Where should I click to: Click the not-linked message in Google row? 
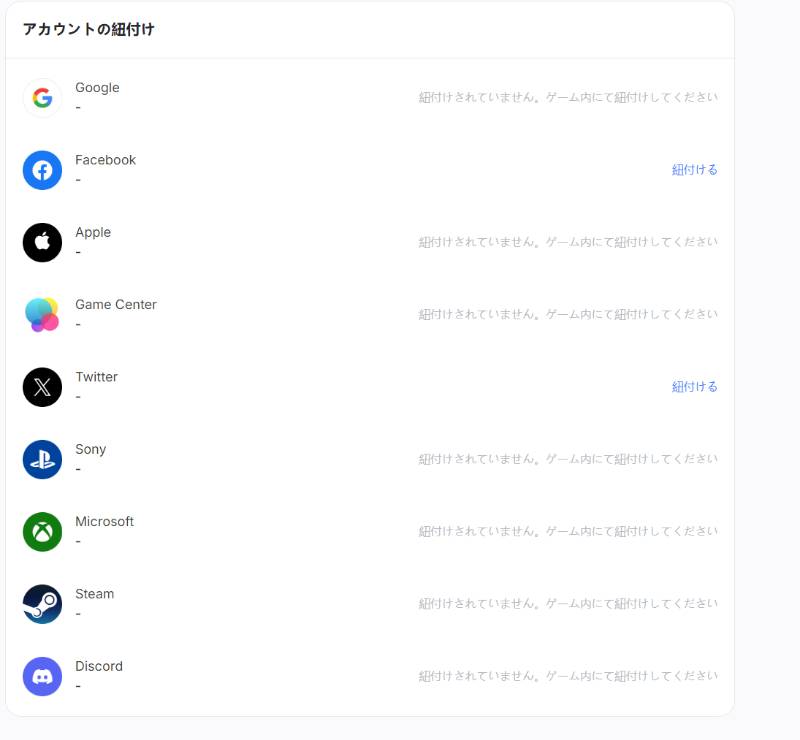[568, 97]
